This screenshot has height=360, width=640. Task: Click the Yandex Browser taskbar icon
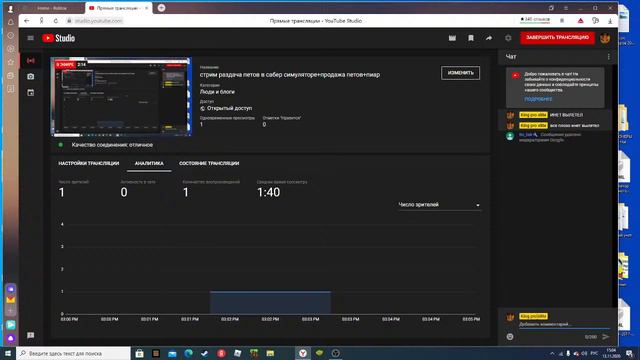302,353
